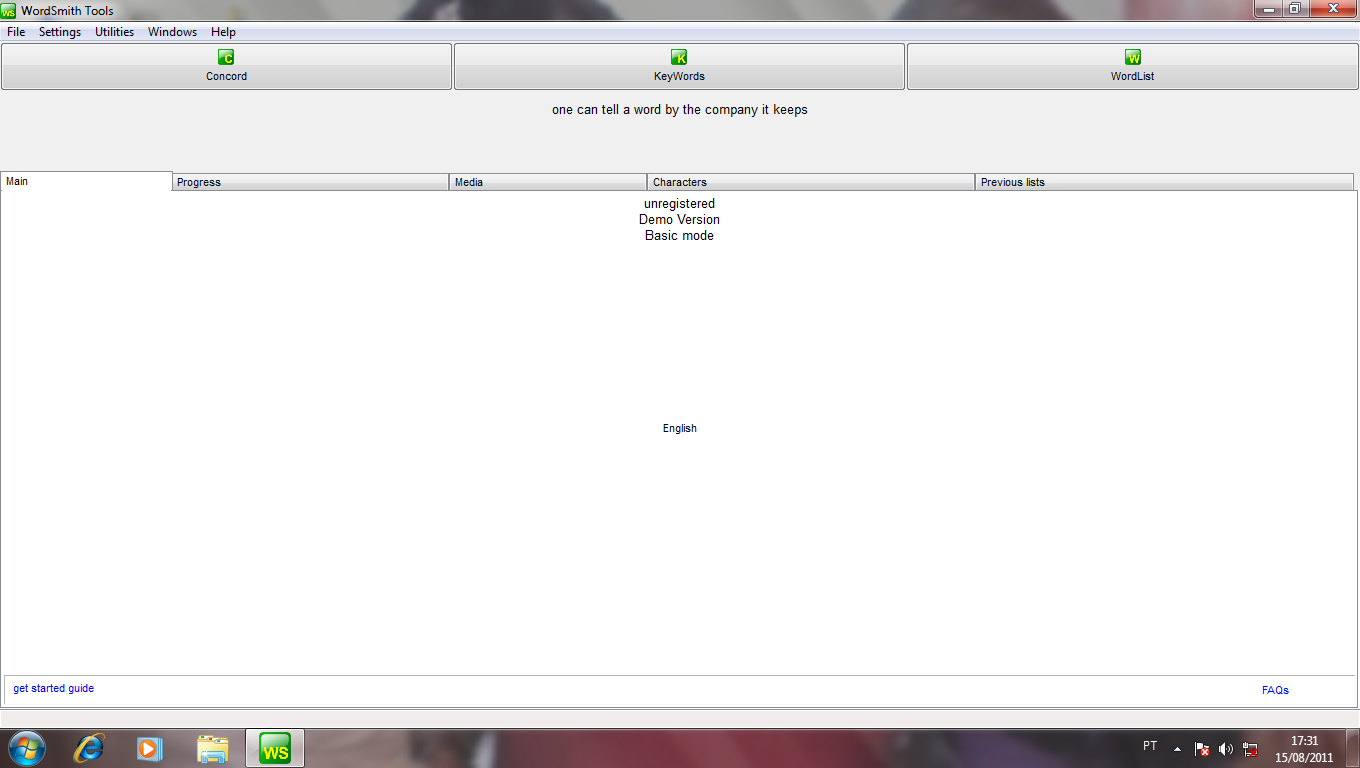
Task: Open the File menu
Action: (x=16, y=32)
